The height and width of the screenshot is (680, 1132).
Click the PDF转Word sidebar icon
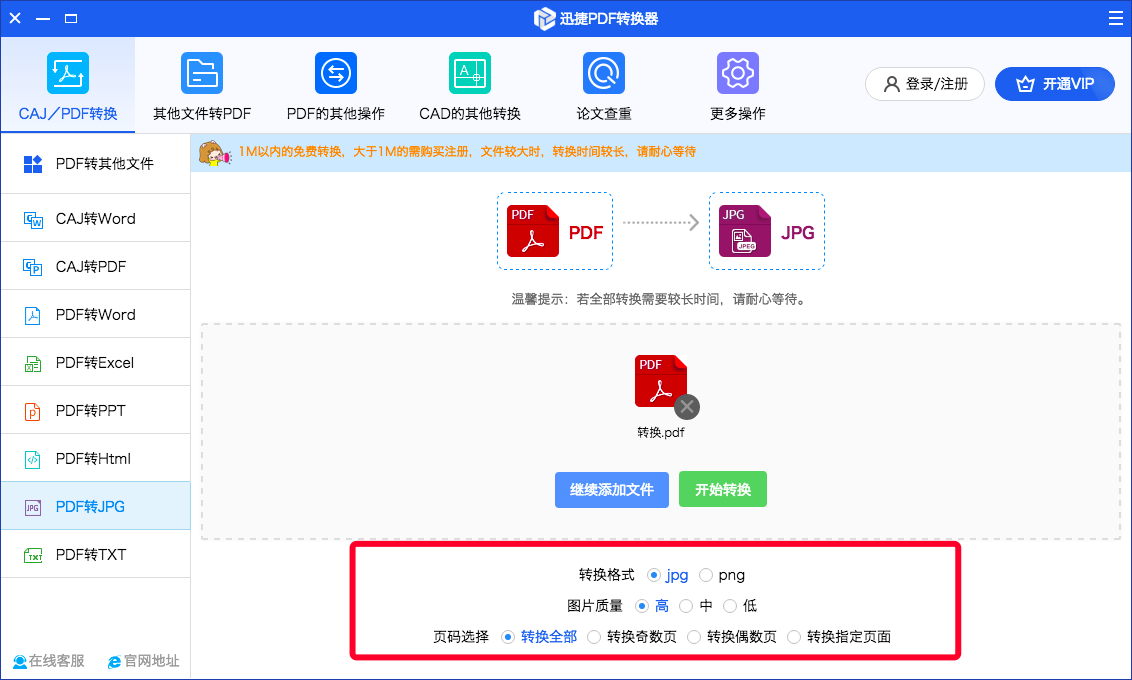point(33,315)
